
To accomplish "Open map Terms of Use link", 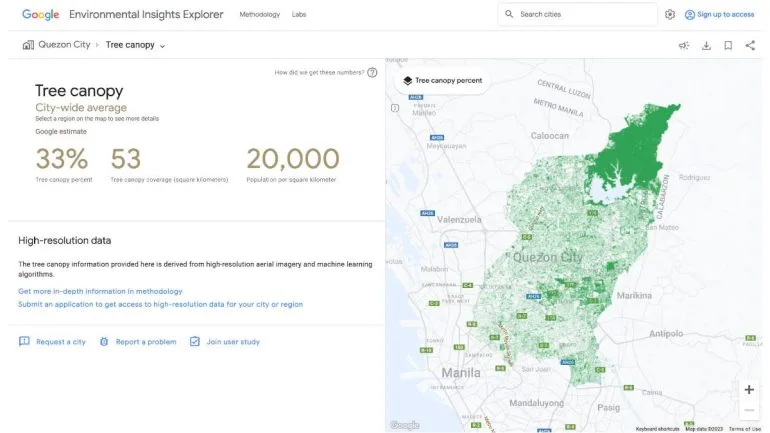I will point(744,429).
